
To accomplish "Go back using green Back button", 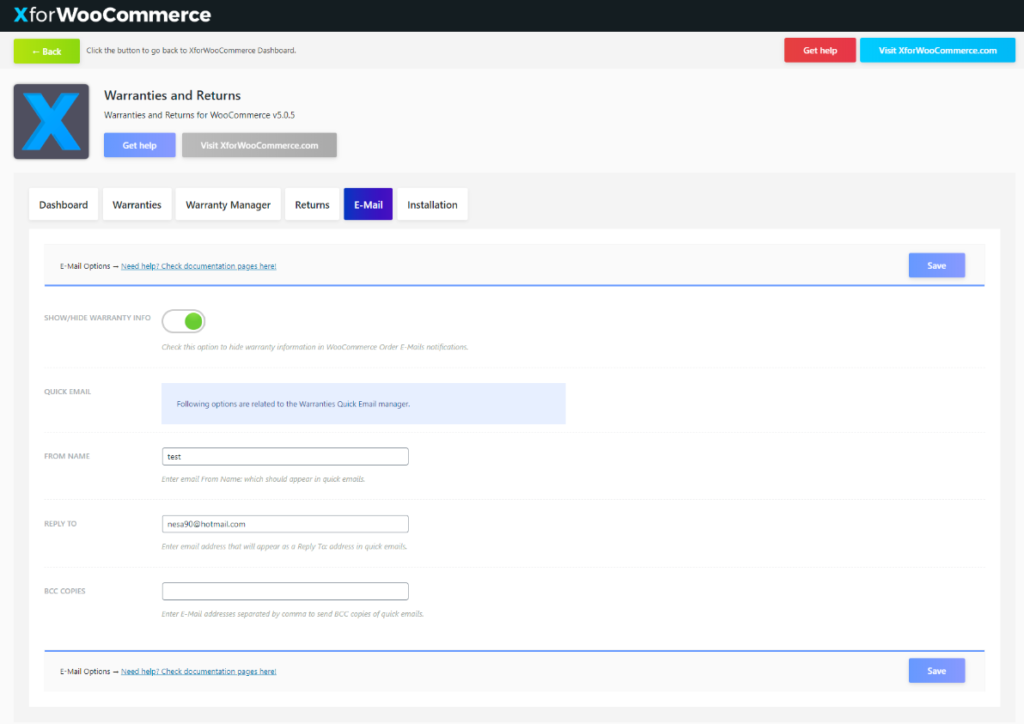I will [46, 51].
